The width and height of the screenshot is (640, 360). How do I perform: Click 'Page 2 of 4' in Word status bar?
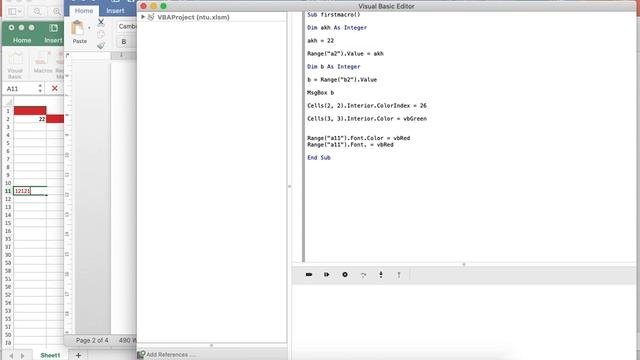92,340
